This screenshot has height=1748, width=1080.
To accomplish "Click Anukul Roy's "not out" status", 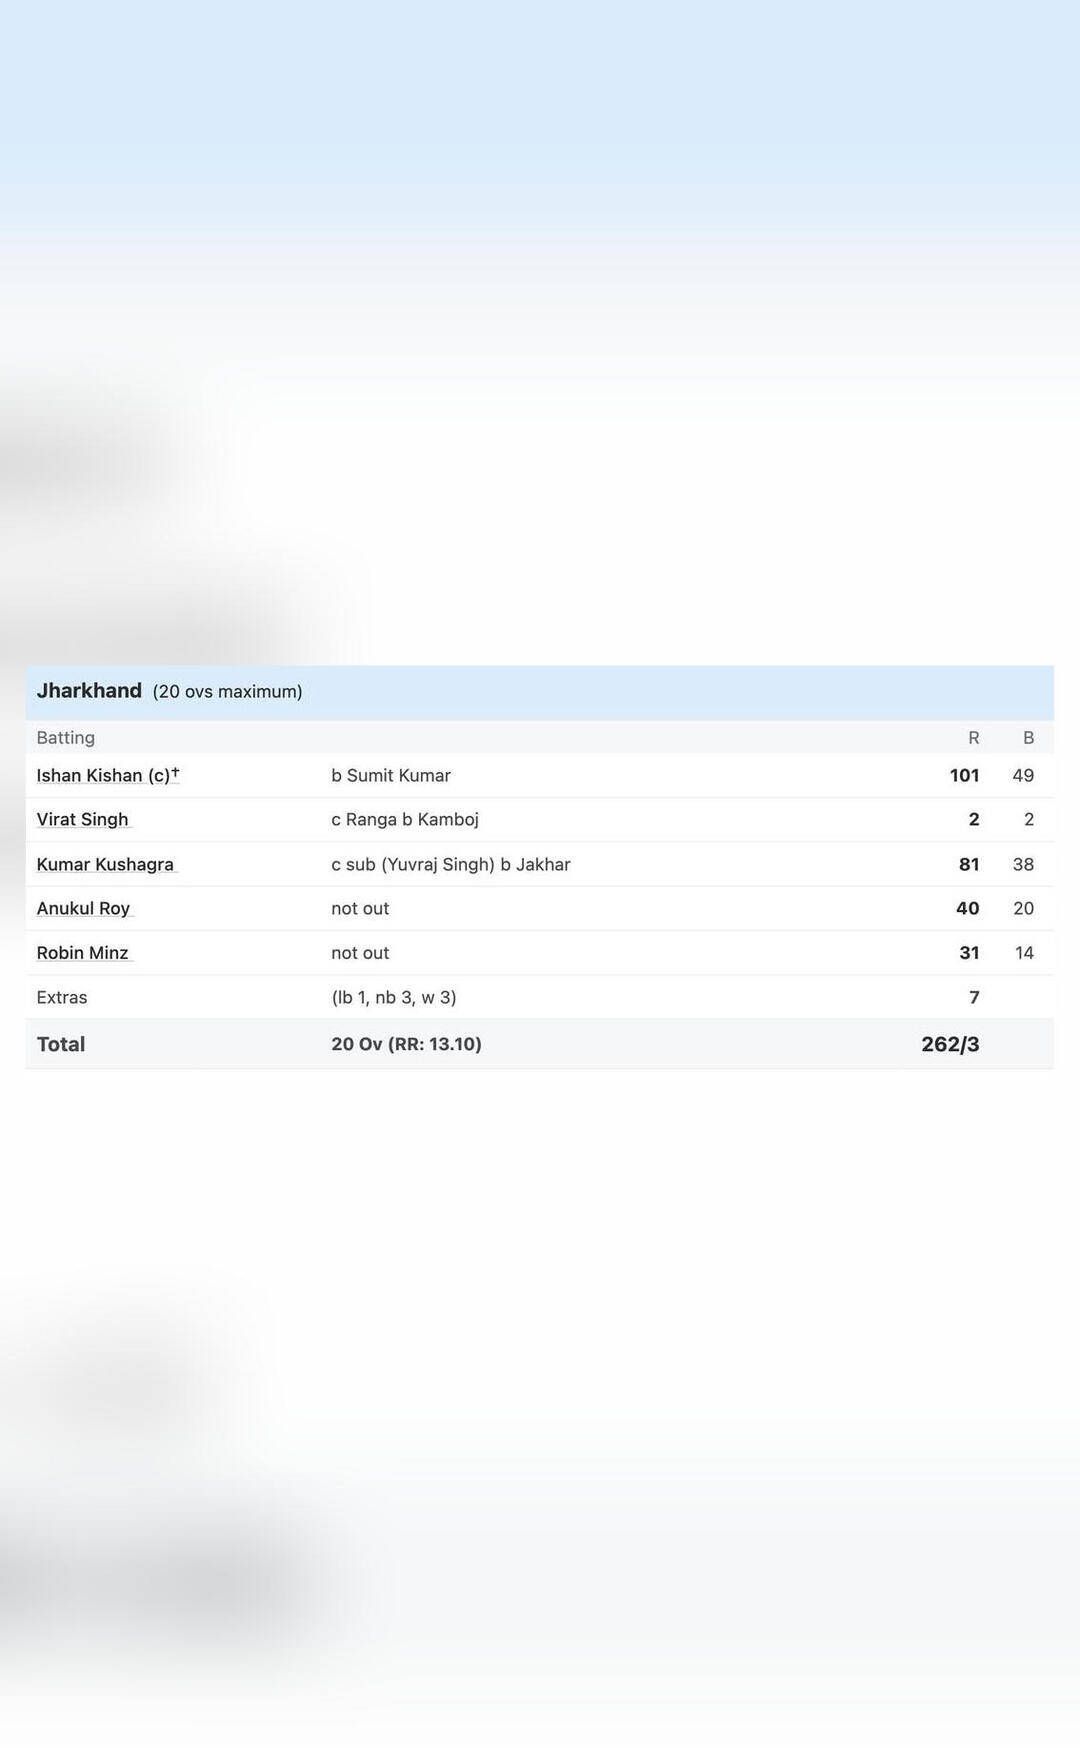I will coord(360,908).
